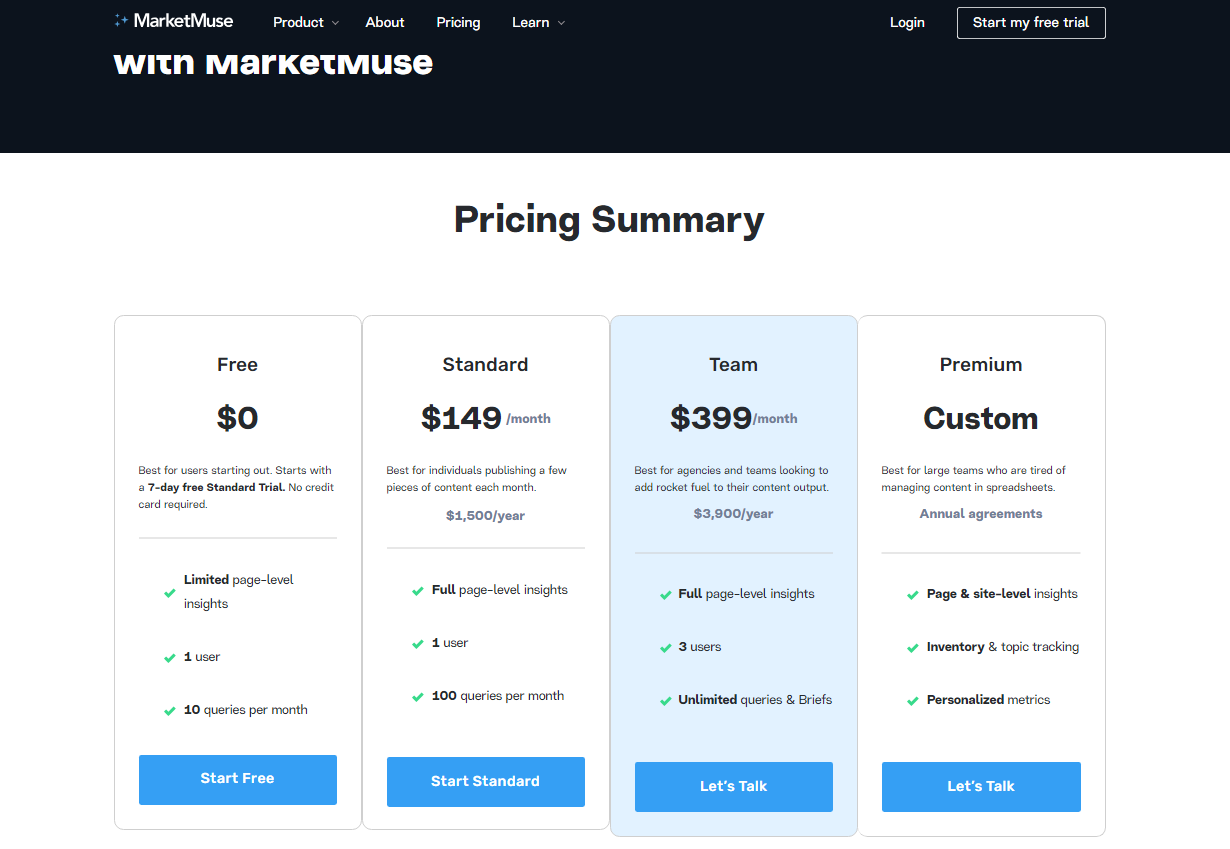Choose the Start Standard plan button
The width and height of the screenshot is (1230, 849).
pos(486,781)
